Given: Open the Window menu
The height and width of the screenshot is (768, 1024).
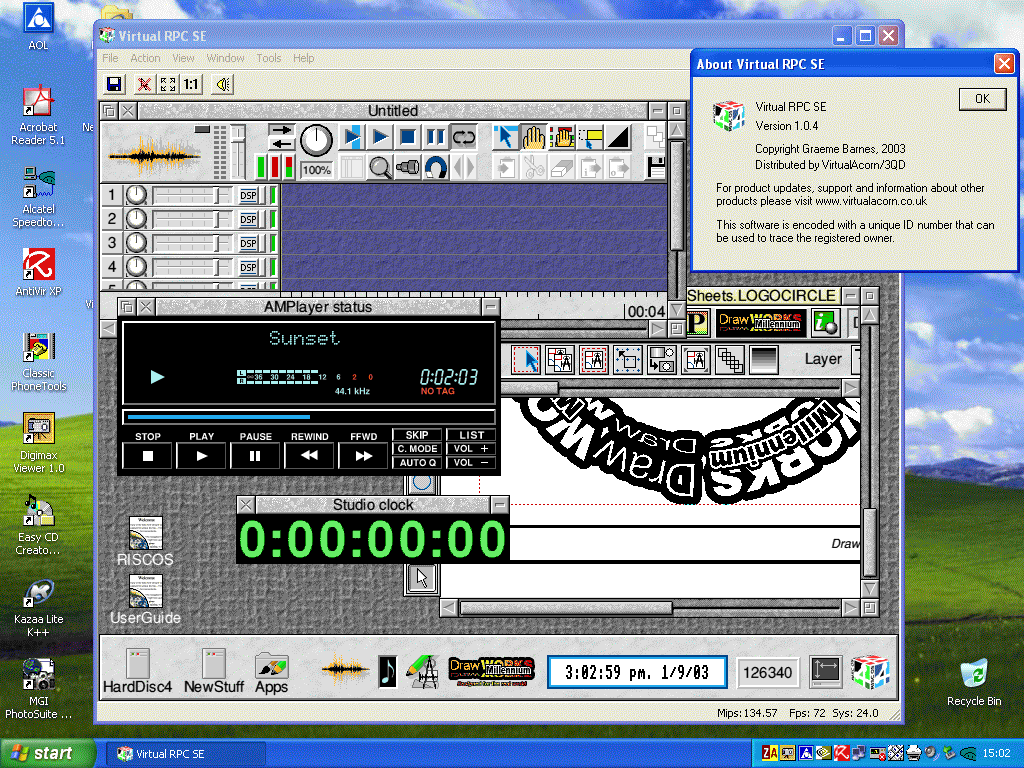Looking at the screenshot, I should [x=225, y=58].
